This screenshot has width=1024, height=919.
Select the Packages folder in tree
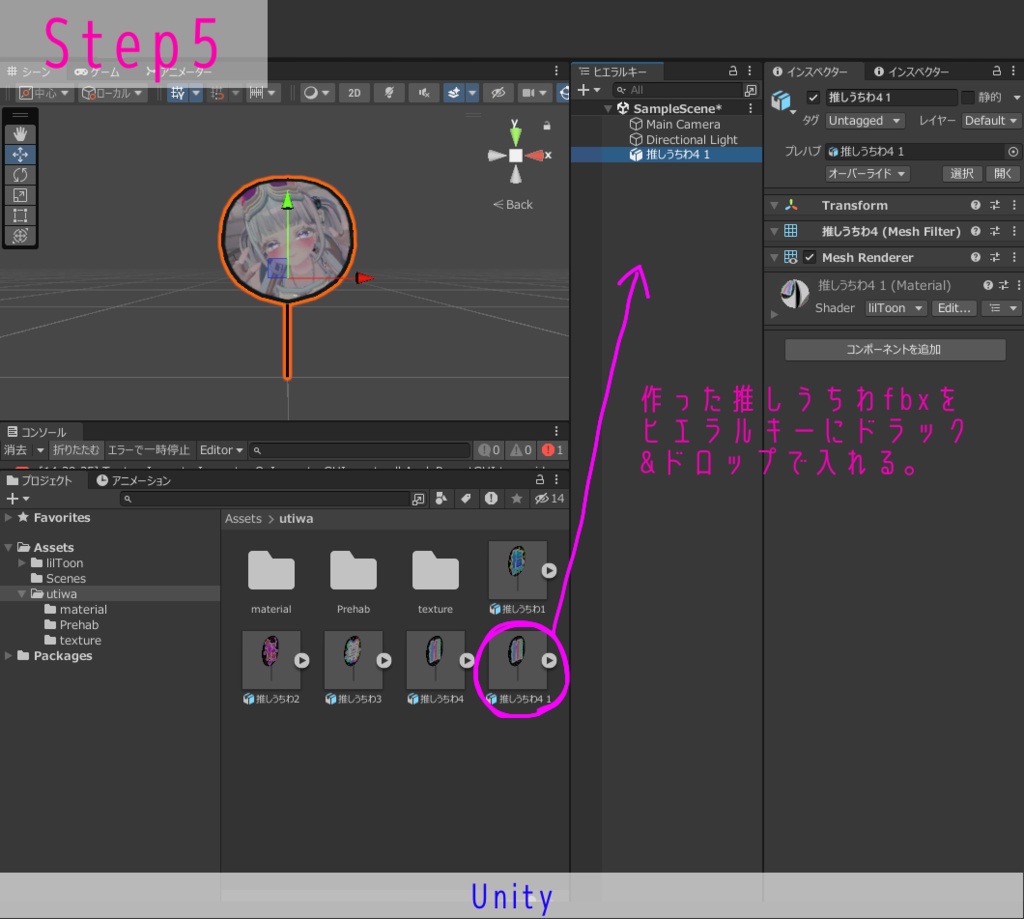click(63, 655)
